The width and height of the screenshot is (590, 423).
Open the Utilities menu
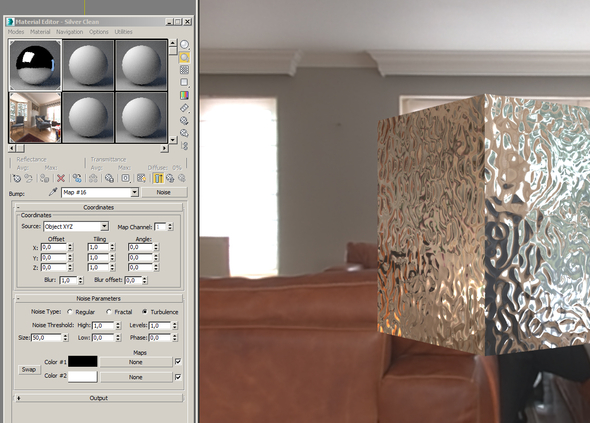click(123, 32)
